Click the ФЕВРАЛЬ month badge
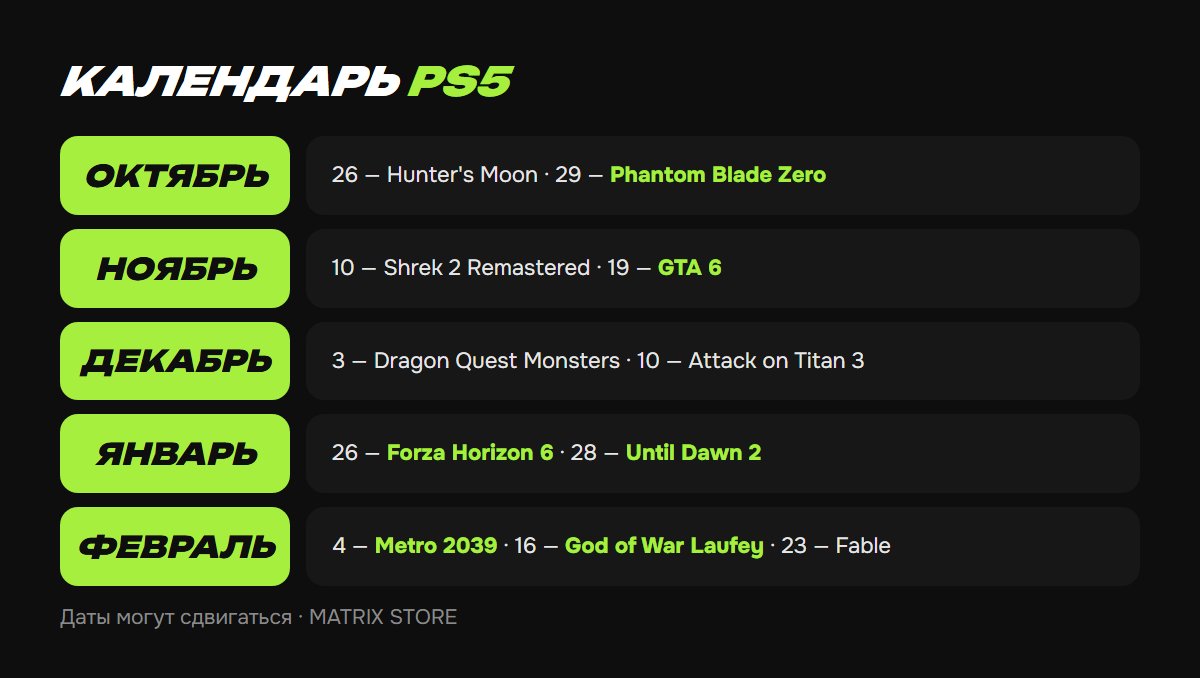1200x678 pixels. (175, 546)
